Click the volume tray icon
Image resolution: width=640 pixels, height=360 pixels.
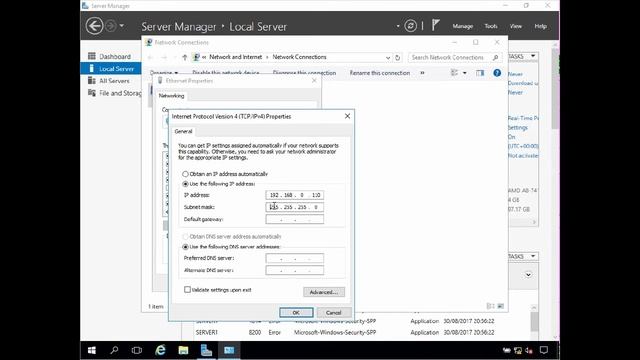(x=529, y=350)
